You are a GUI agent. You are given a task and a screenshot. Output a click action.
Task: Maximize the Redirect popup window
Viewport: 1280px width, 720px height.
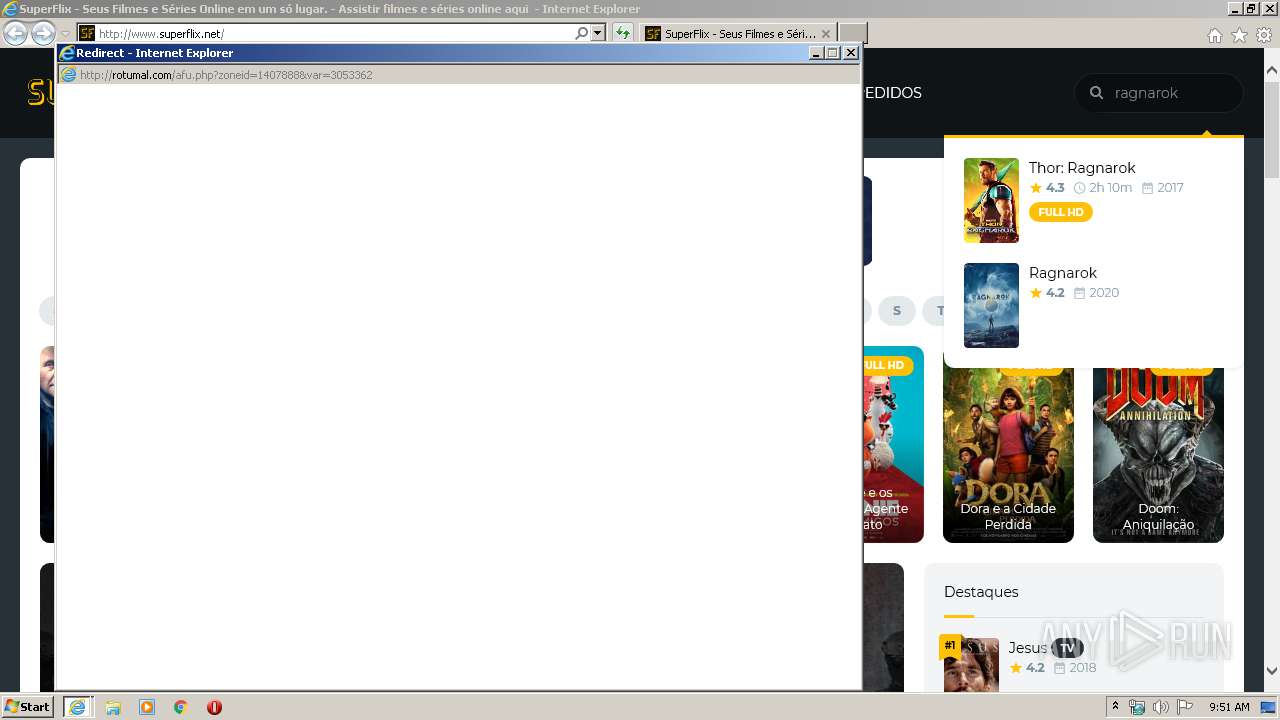click(833, 53)
